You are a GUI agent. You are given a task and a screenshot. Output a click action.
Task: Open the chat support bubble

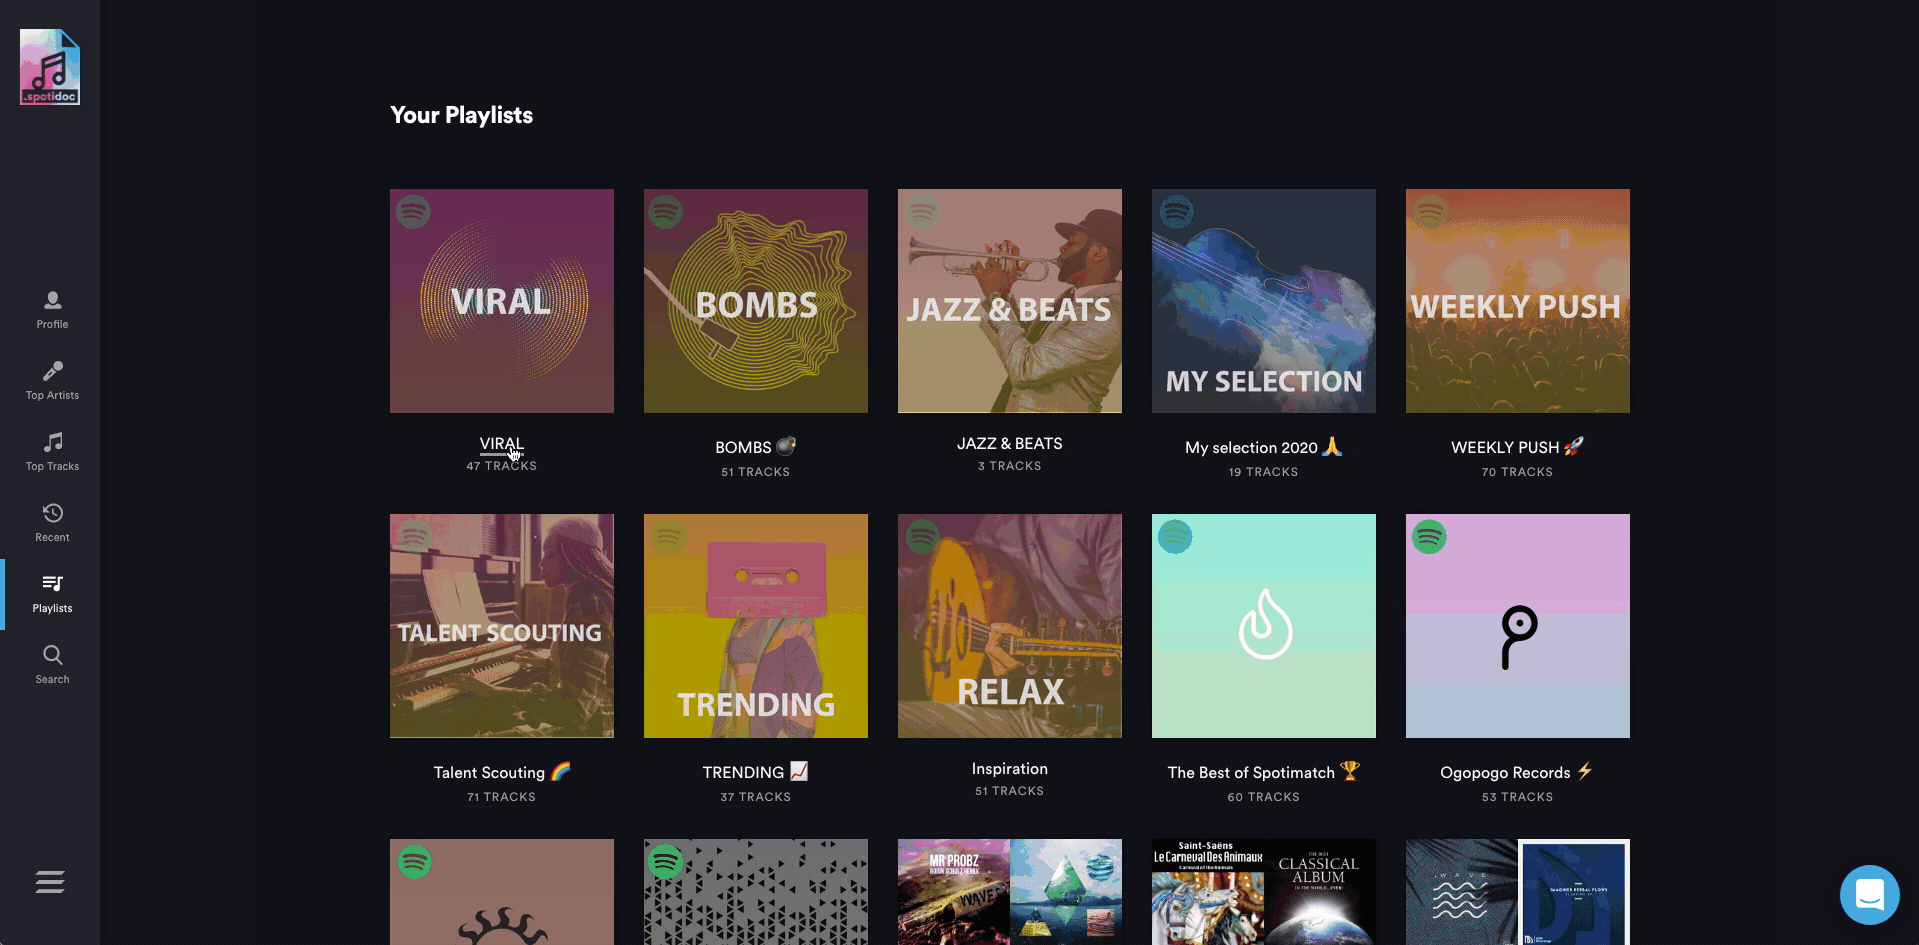pyautogui.click(x=1869, y=895)
